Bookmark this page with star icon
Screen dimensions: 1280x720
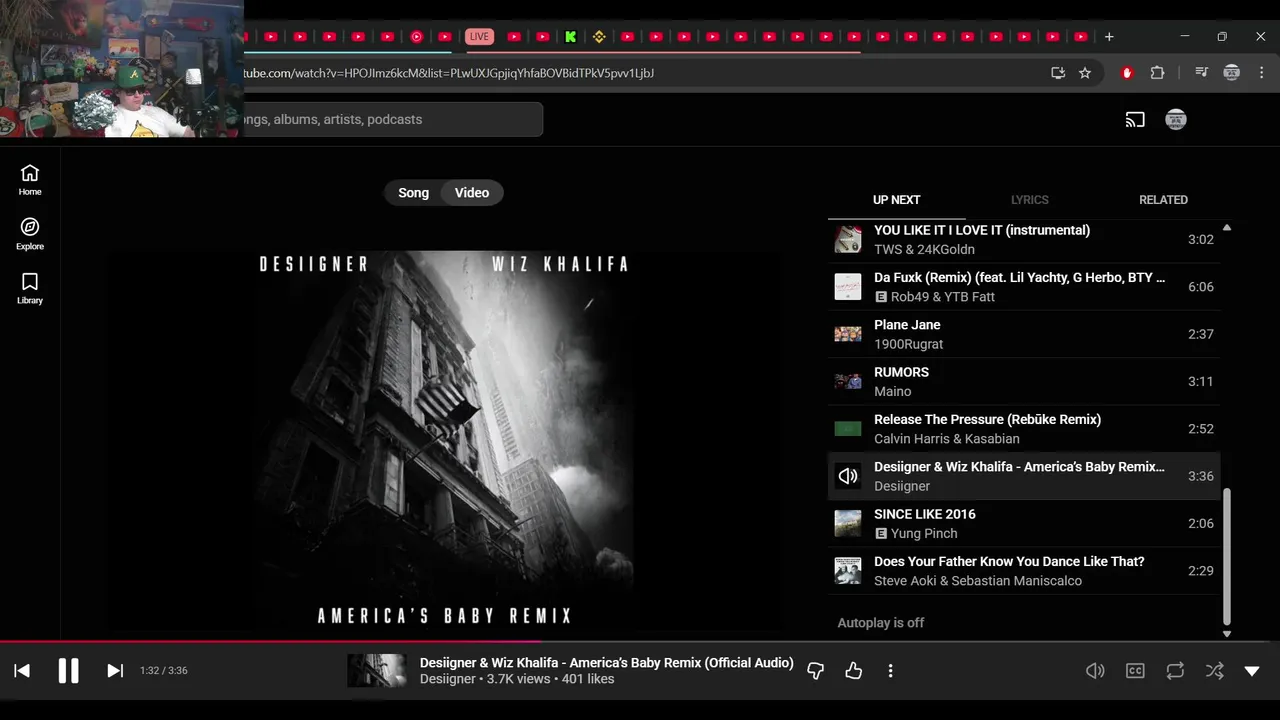pos(1085,73)
